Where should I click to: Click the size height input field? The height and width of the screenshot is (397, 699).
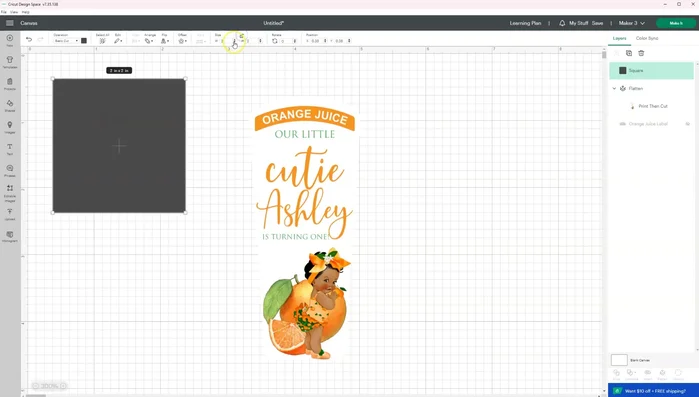251,41
